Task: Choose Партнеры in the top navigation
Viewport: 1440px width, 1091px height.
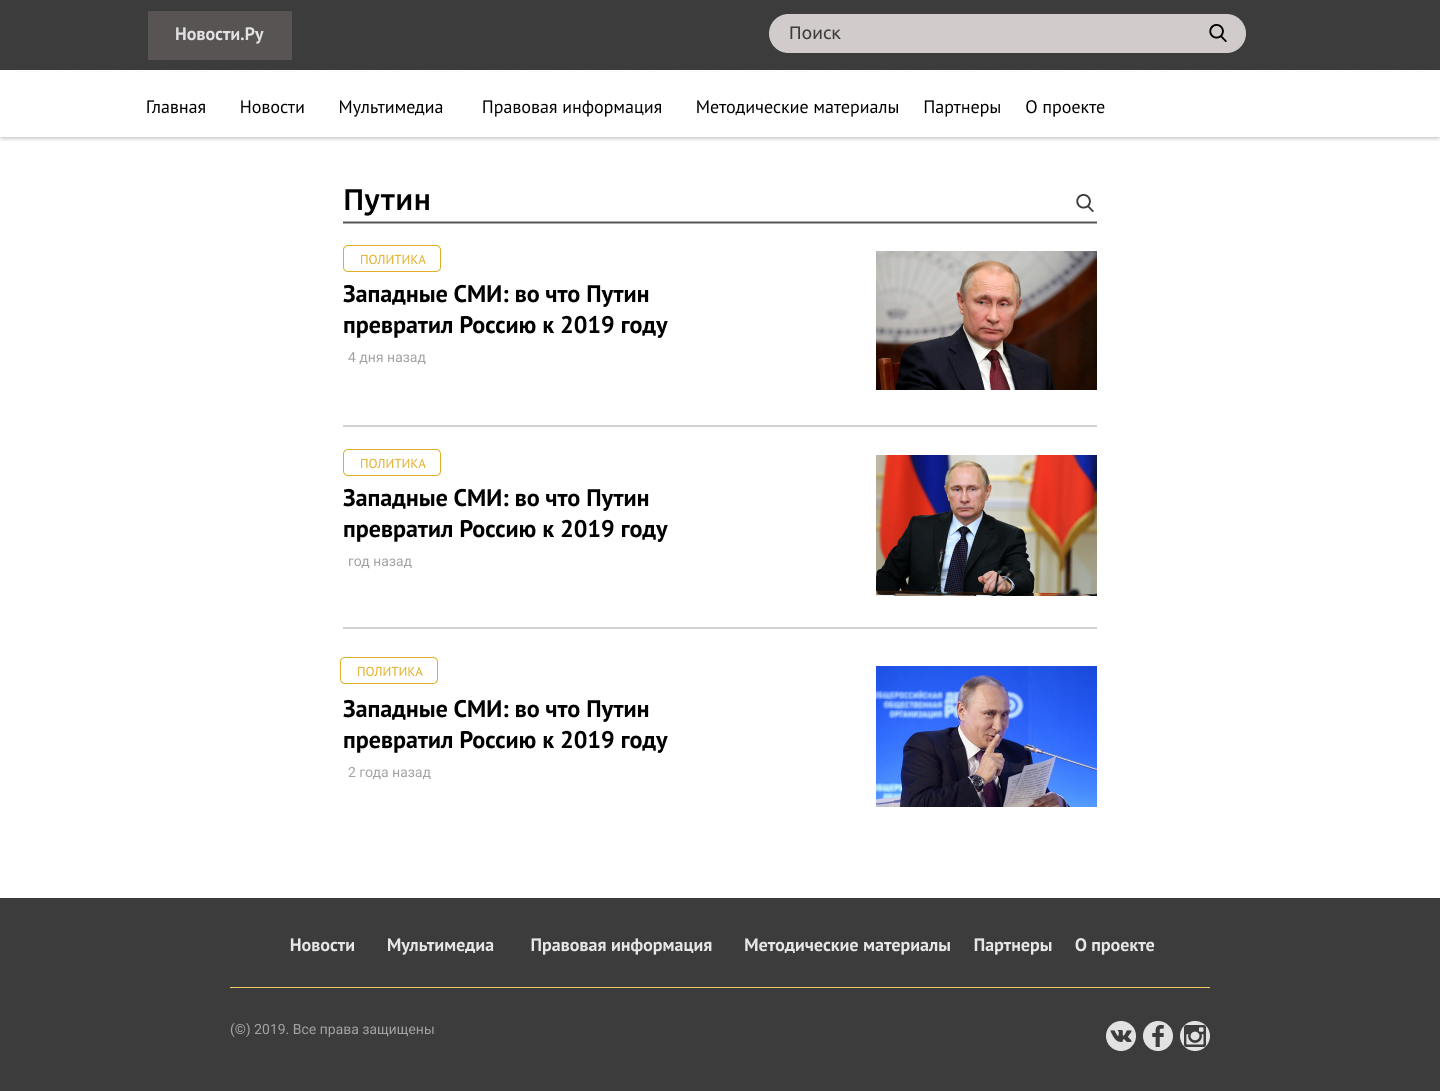Action: coord(962,107)
